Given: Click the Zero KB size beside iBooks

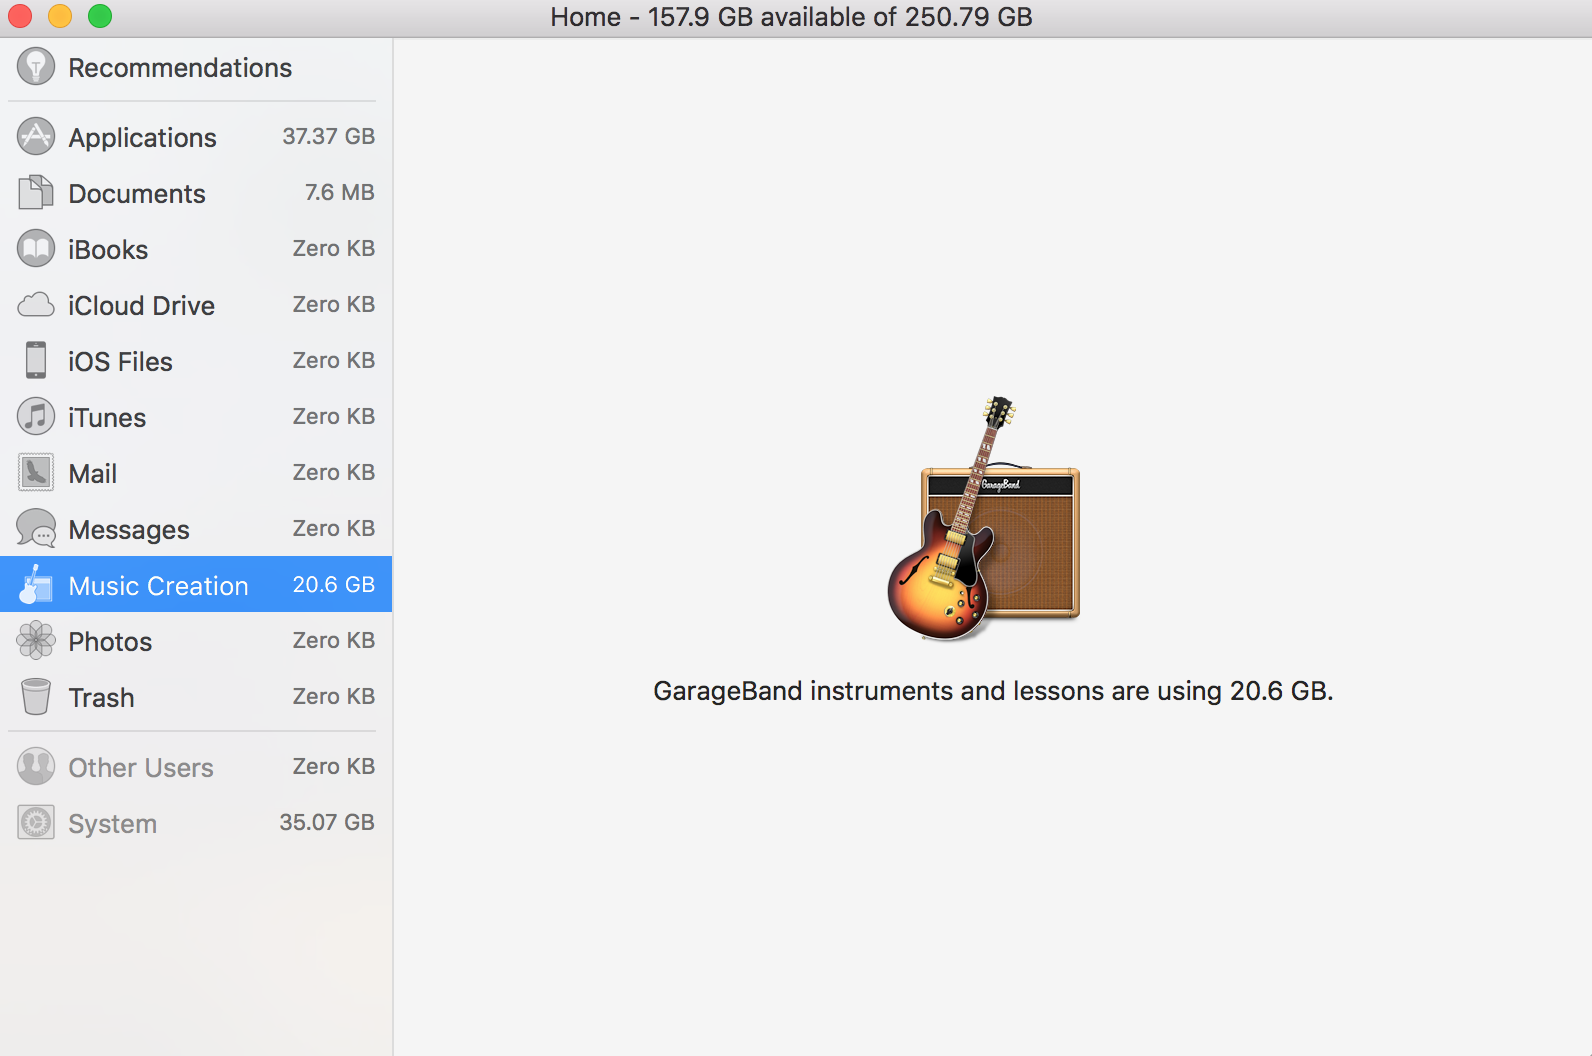Looking at the screenshot, I should pos(333,248).
